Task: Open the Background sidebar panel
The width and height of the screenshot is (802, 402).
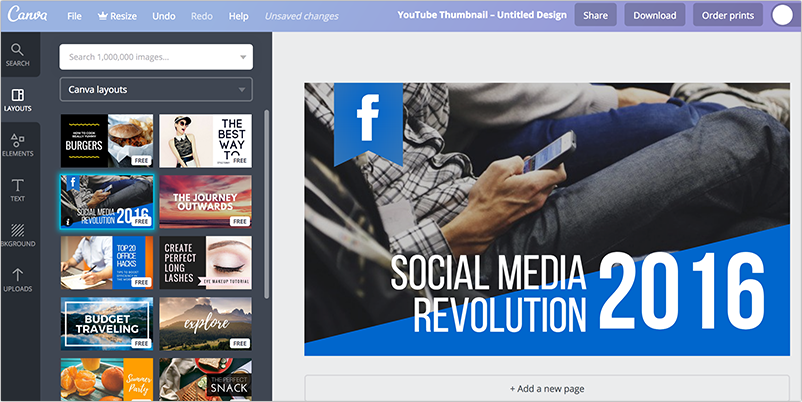Action: (x=19, y=235)
